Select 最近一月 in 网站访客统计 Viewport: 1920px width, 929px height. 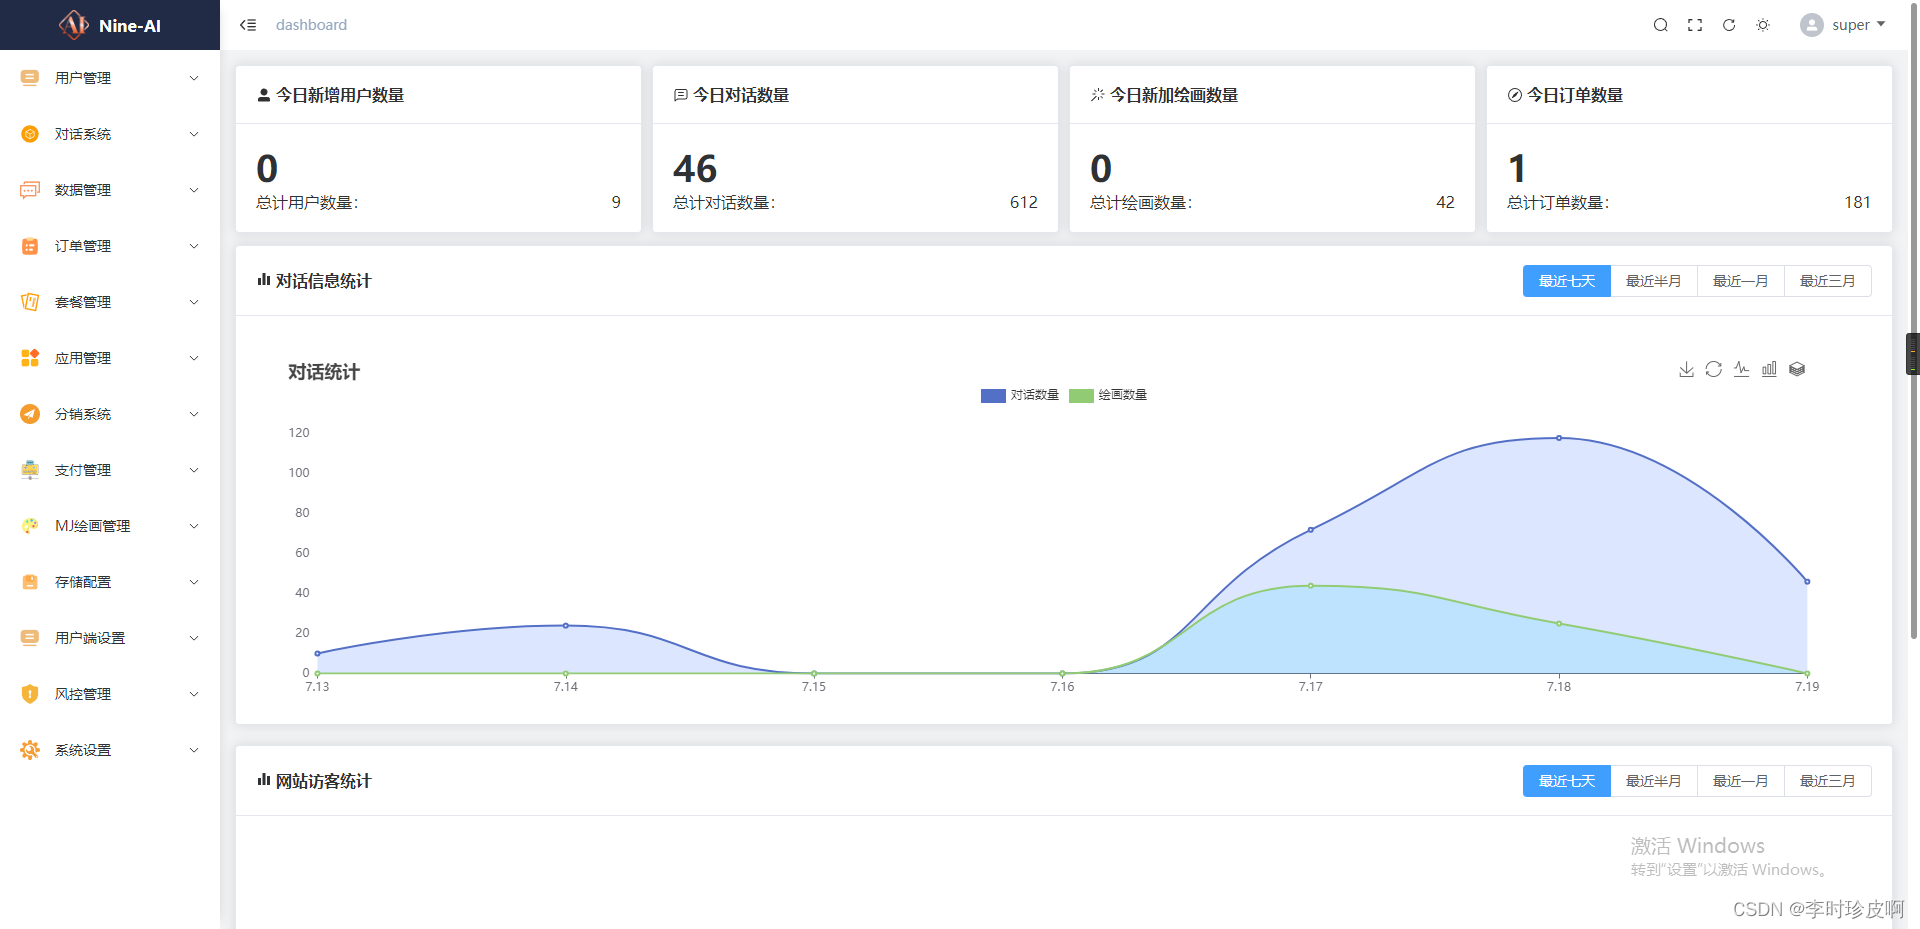pos(1741,781)
